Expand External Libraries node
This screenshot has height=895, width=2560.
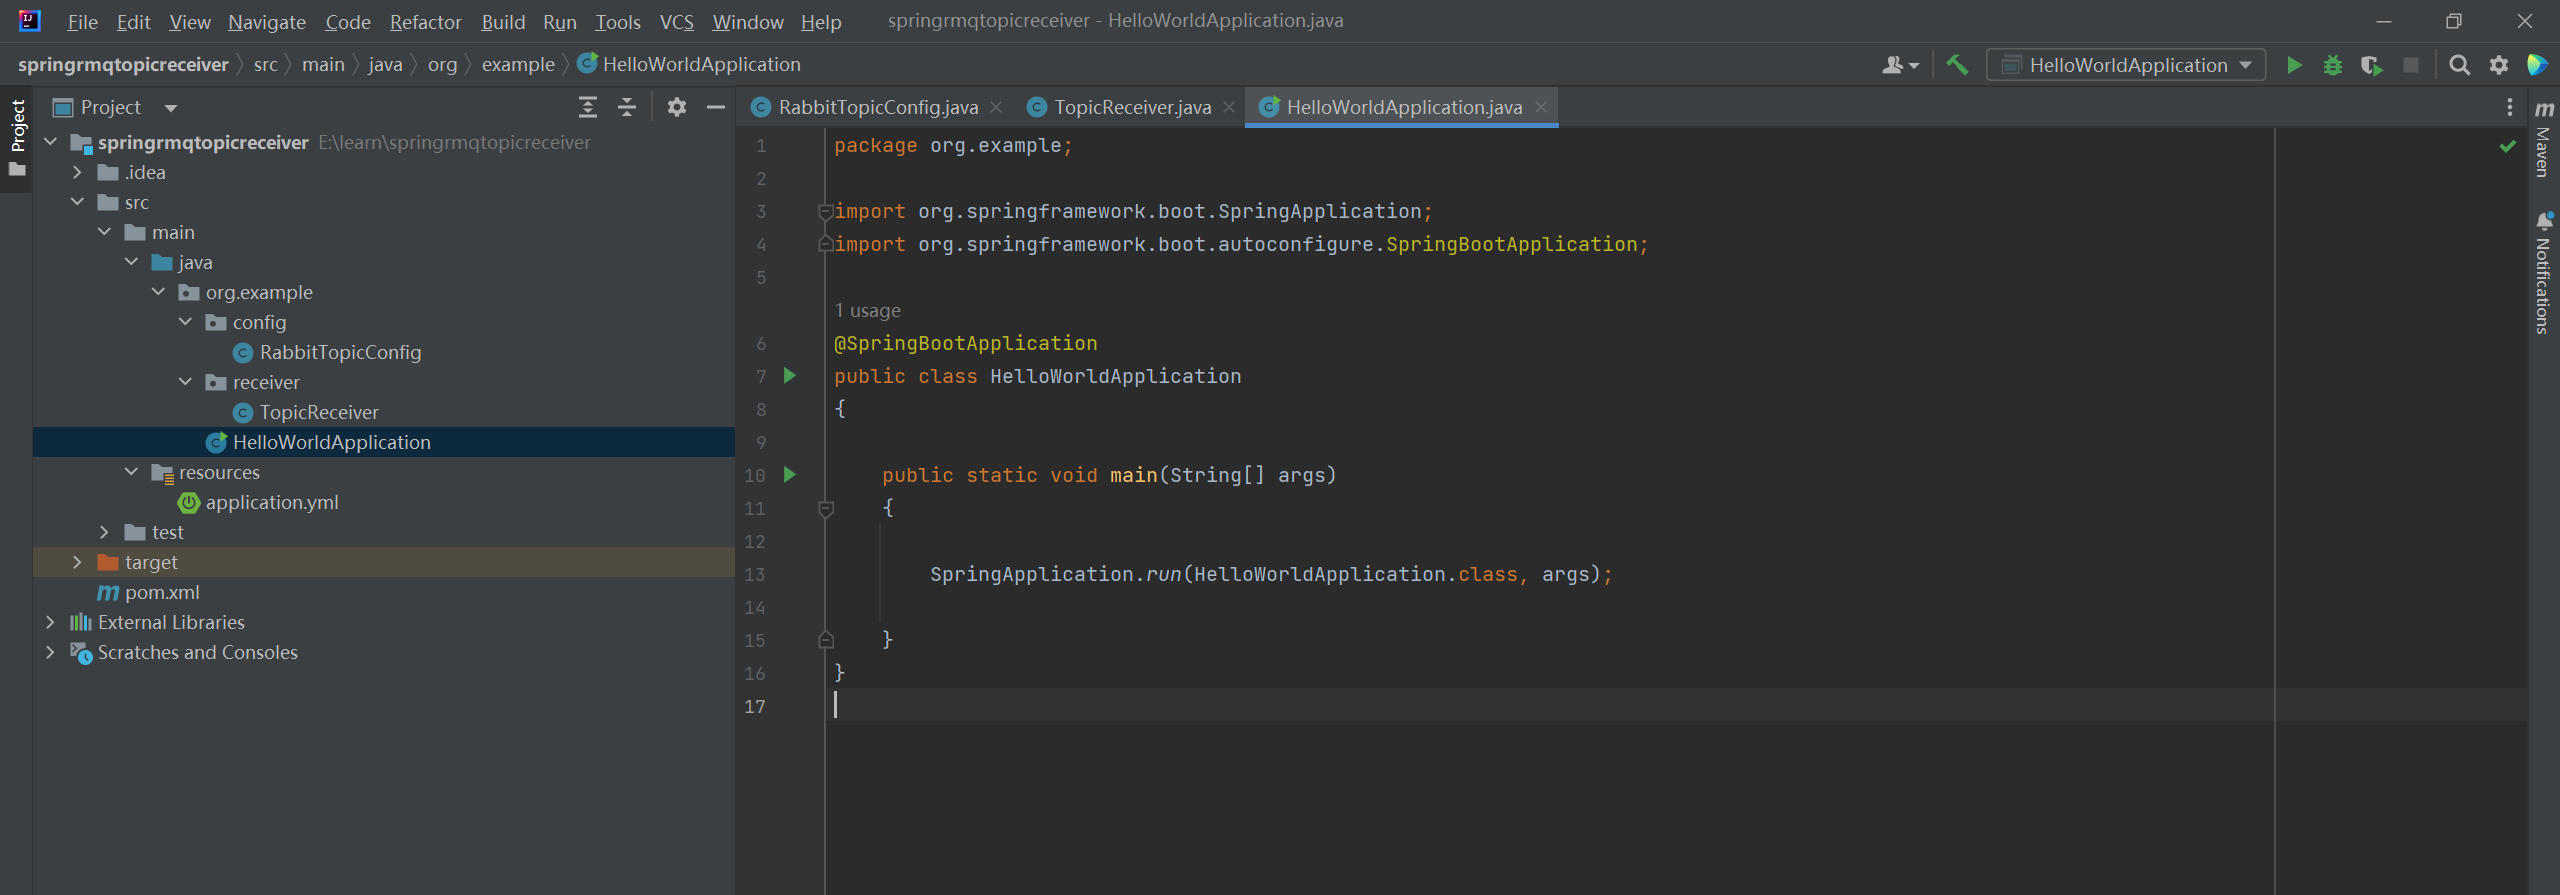point(50,622)
